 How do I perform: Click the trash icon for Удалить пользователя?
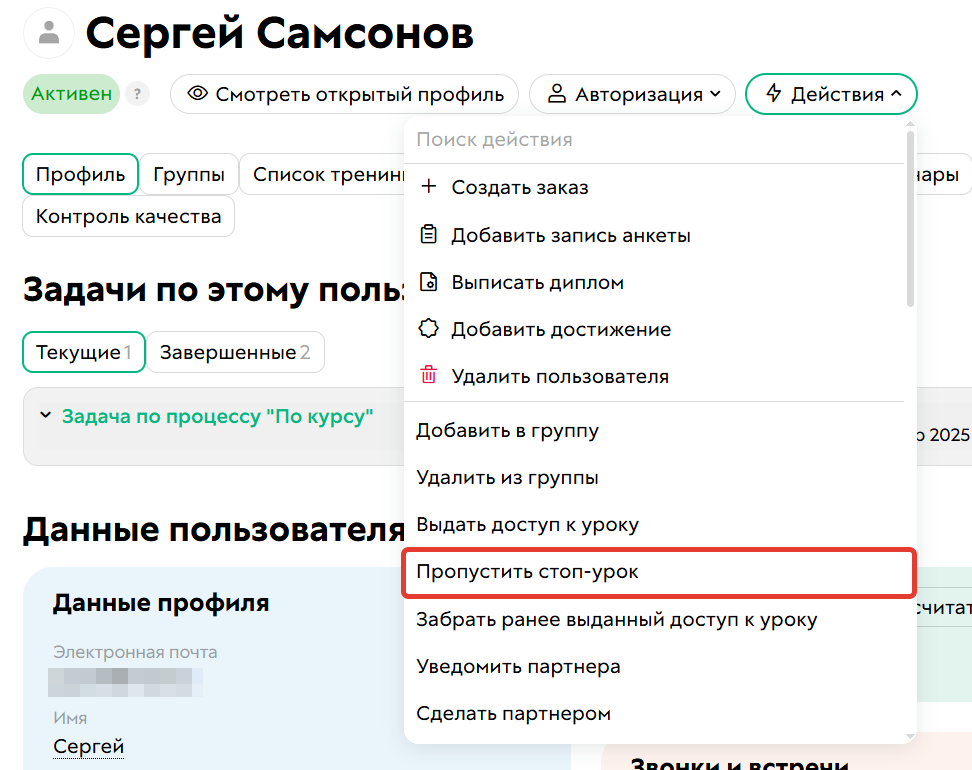429,376
